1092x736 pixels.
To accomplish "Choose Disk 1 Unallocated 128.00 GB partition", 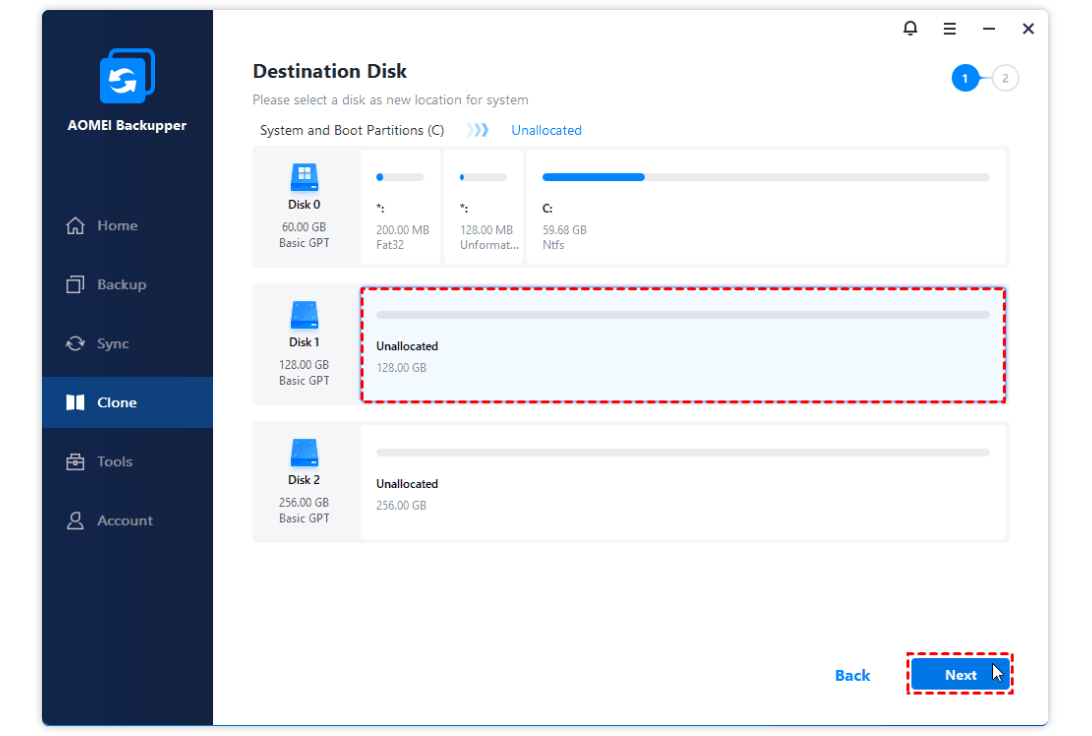I will (x=682, y=345).
